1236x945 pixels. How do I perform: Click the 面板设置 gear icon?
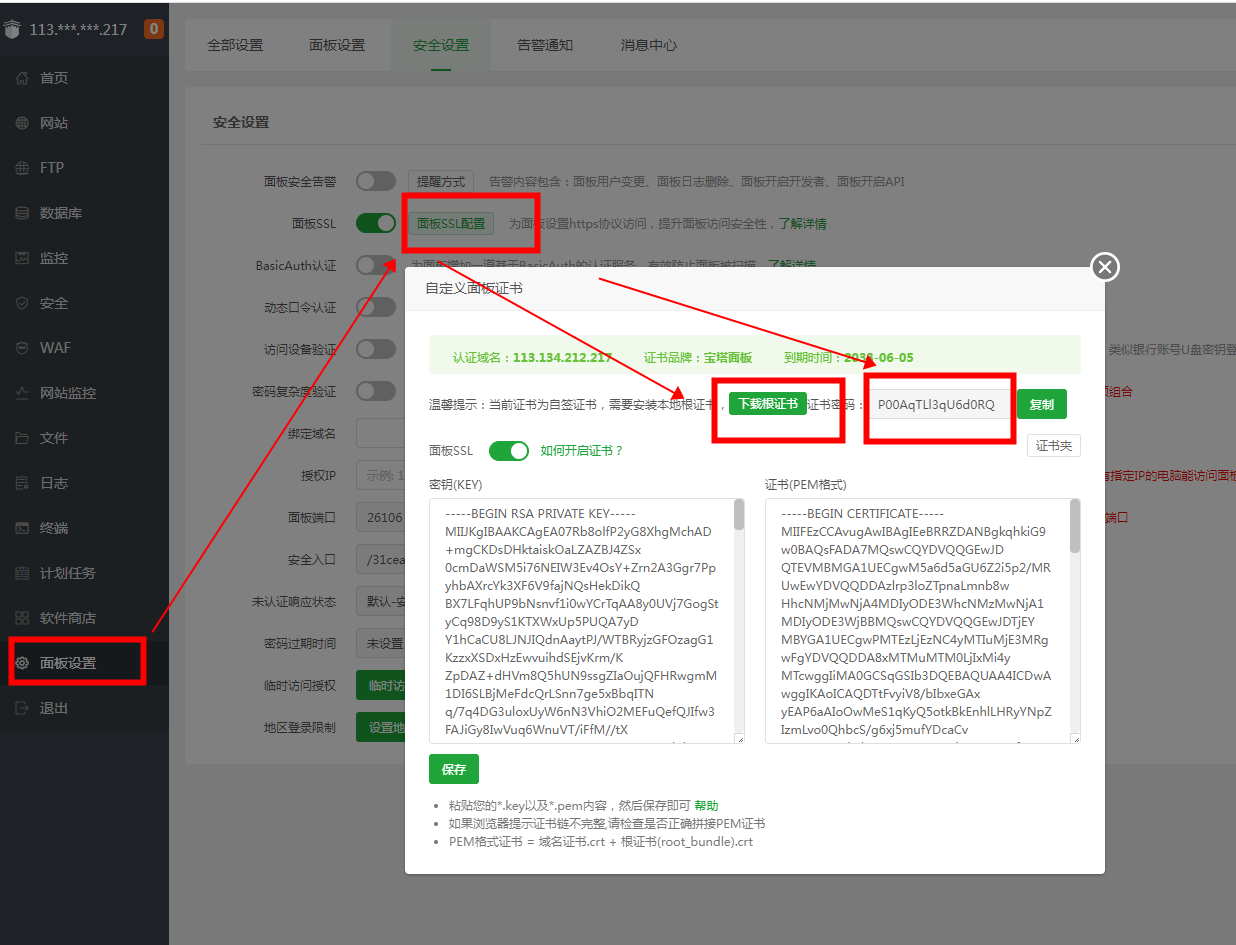tap(22, 663)
